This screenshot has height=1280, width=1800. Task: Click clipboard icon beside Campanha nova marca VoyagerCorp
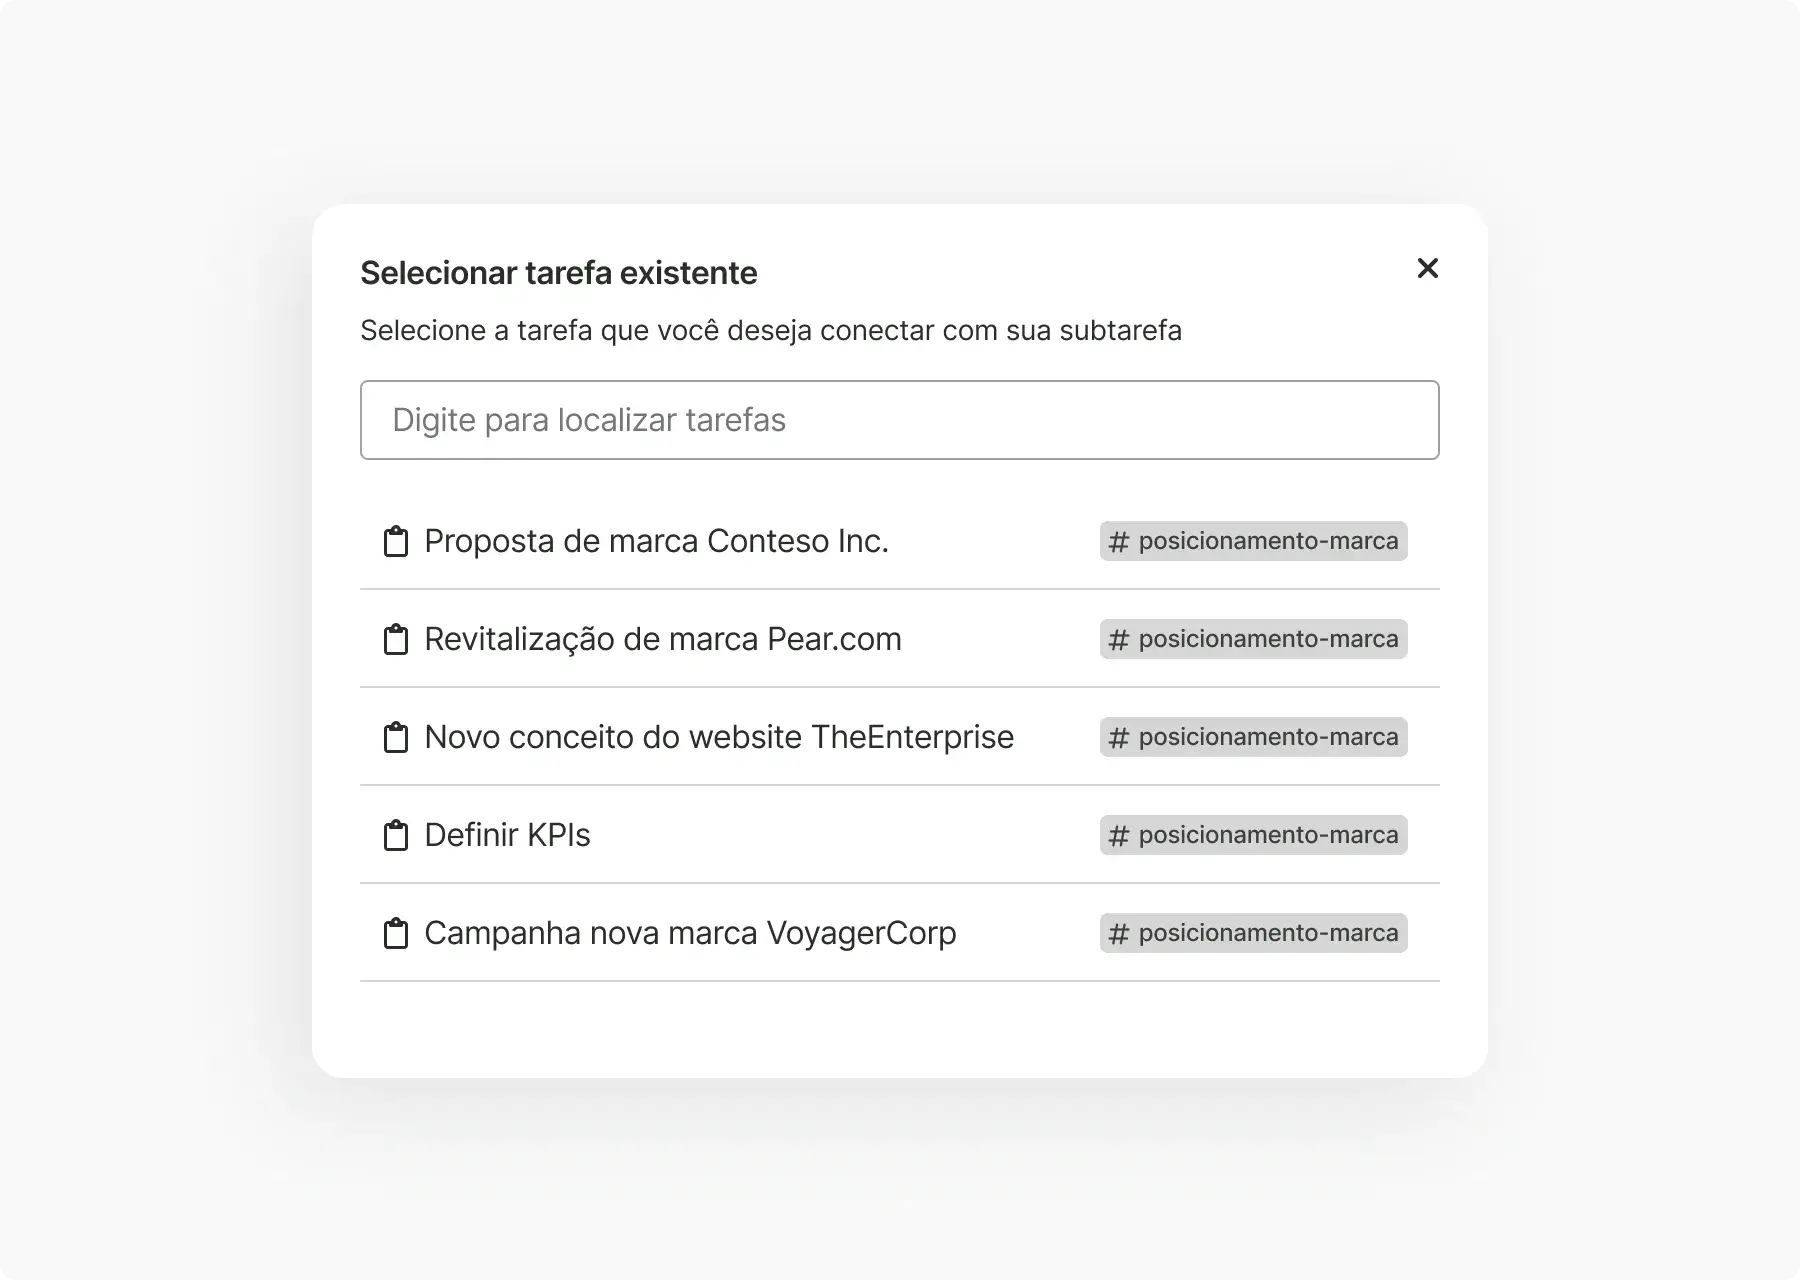(396, 933)
